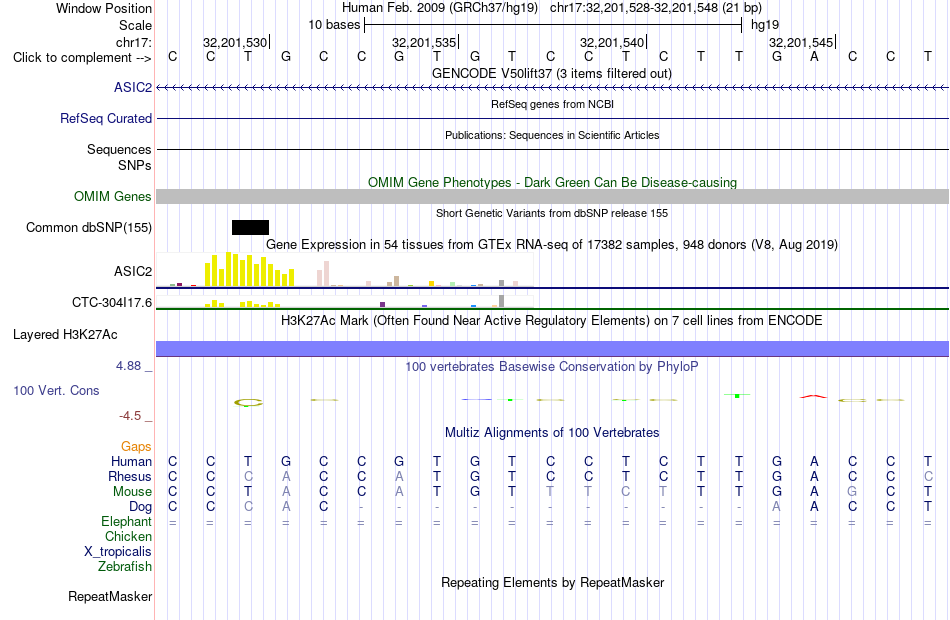Select the Mouse species row label
Viewport: 950px width, 620px height.
[132, 492]
